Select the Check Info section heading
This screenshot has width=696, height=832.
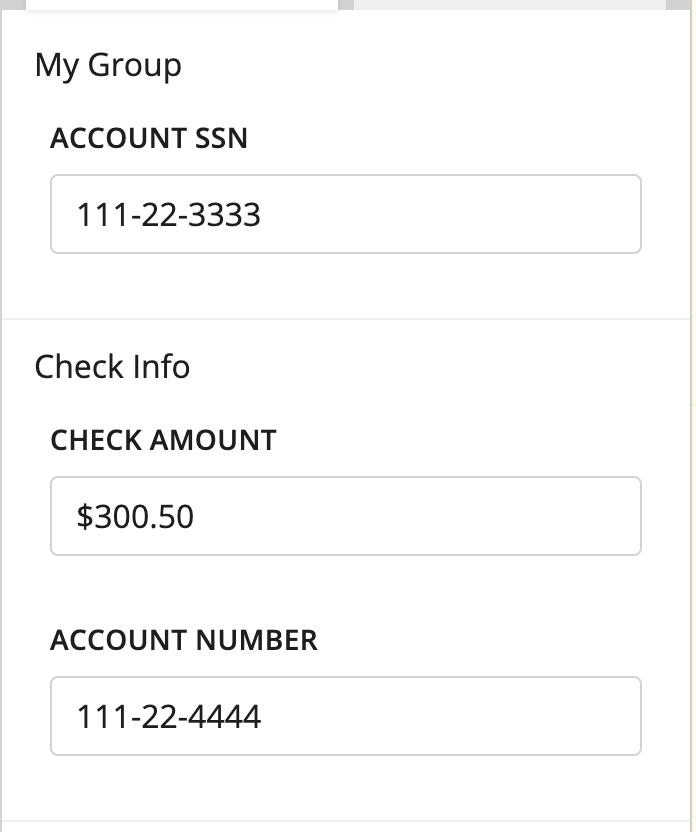tap(112, 367)
